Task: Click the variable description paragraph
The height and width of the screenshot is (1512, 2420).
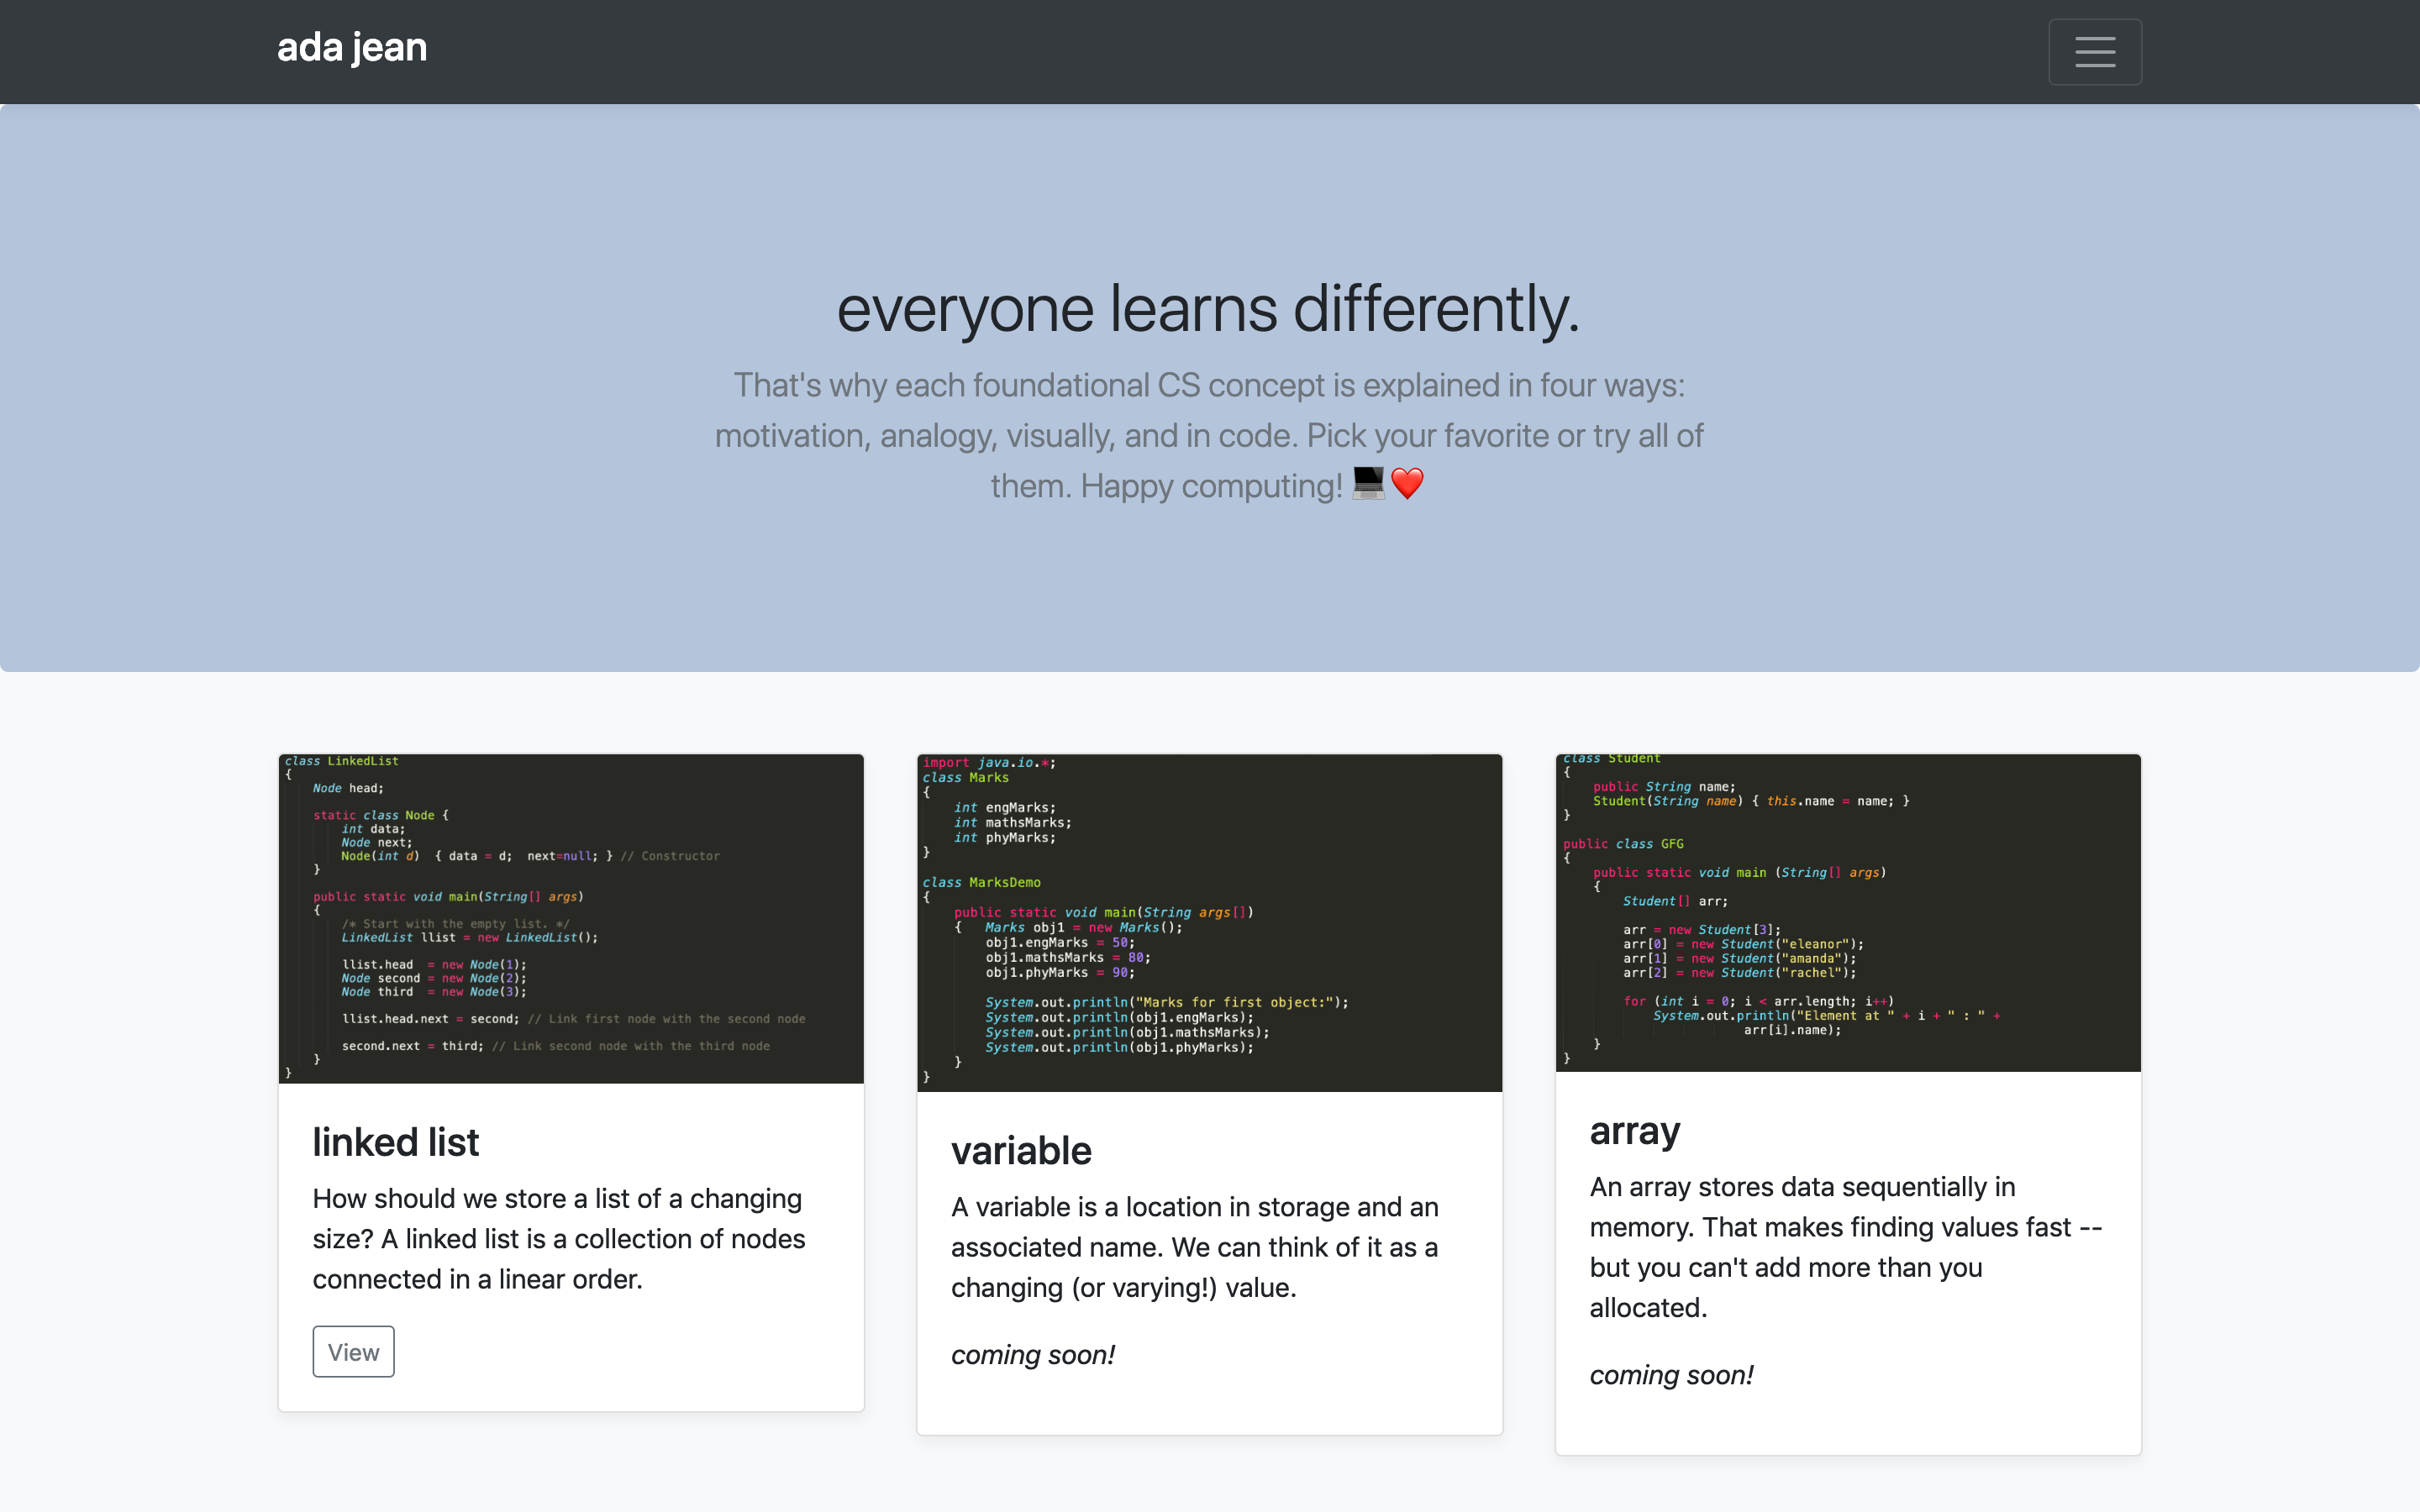Action: 1195,1247
